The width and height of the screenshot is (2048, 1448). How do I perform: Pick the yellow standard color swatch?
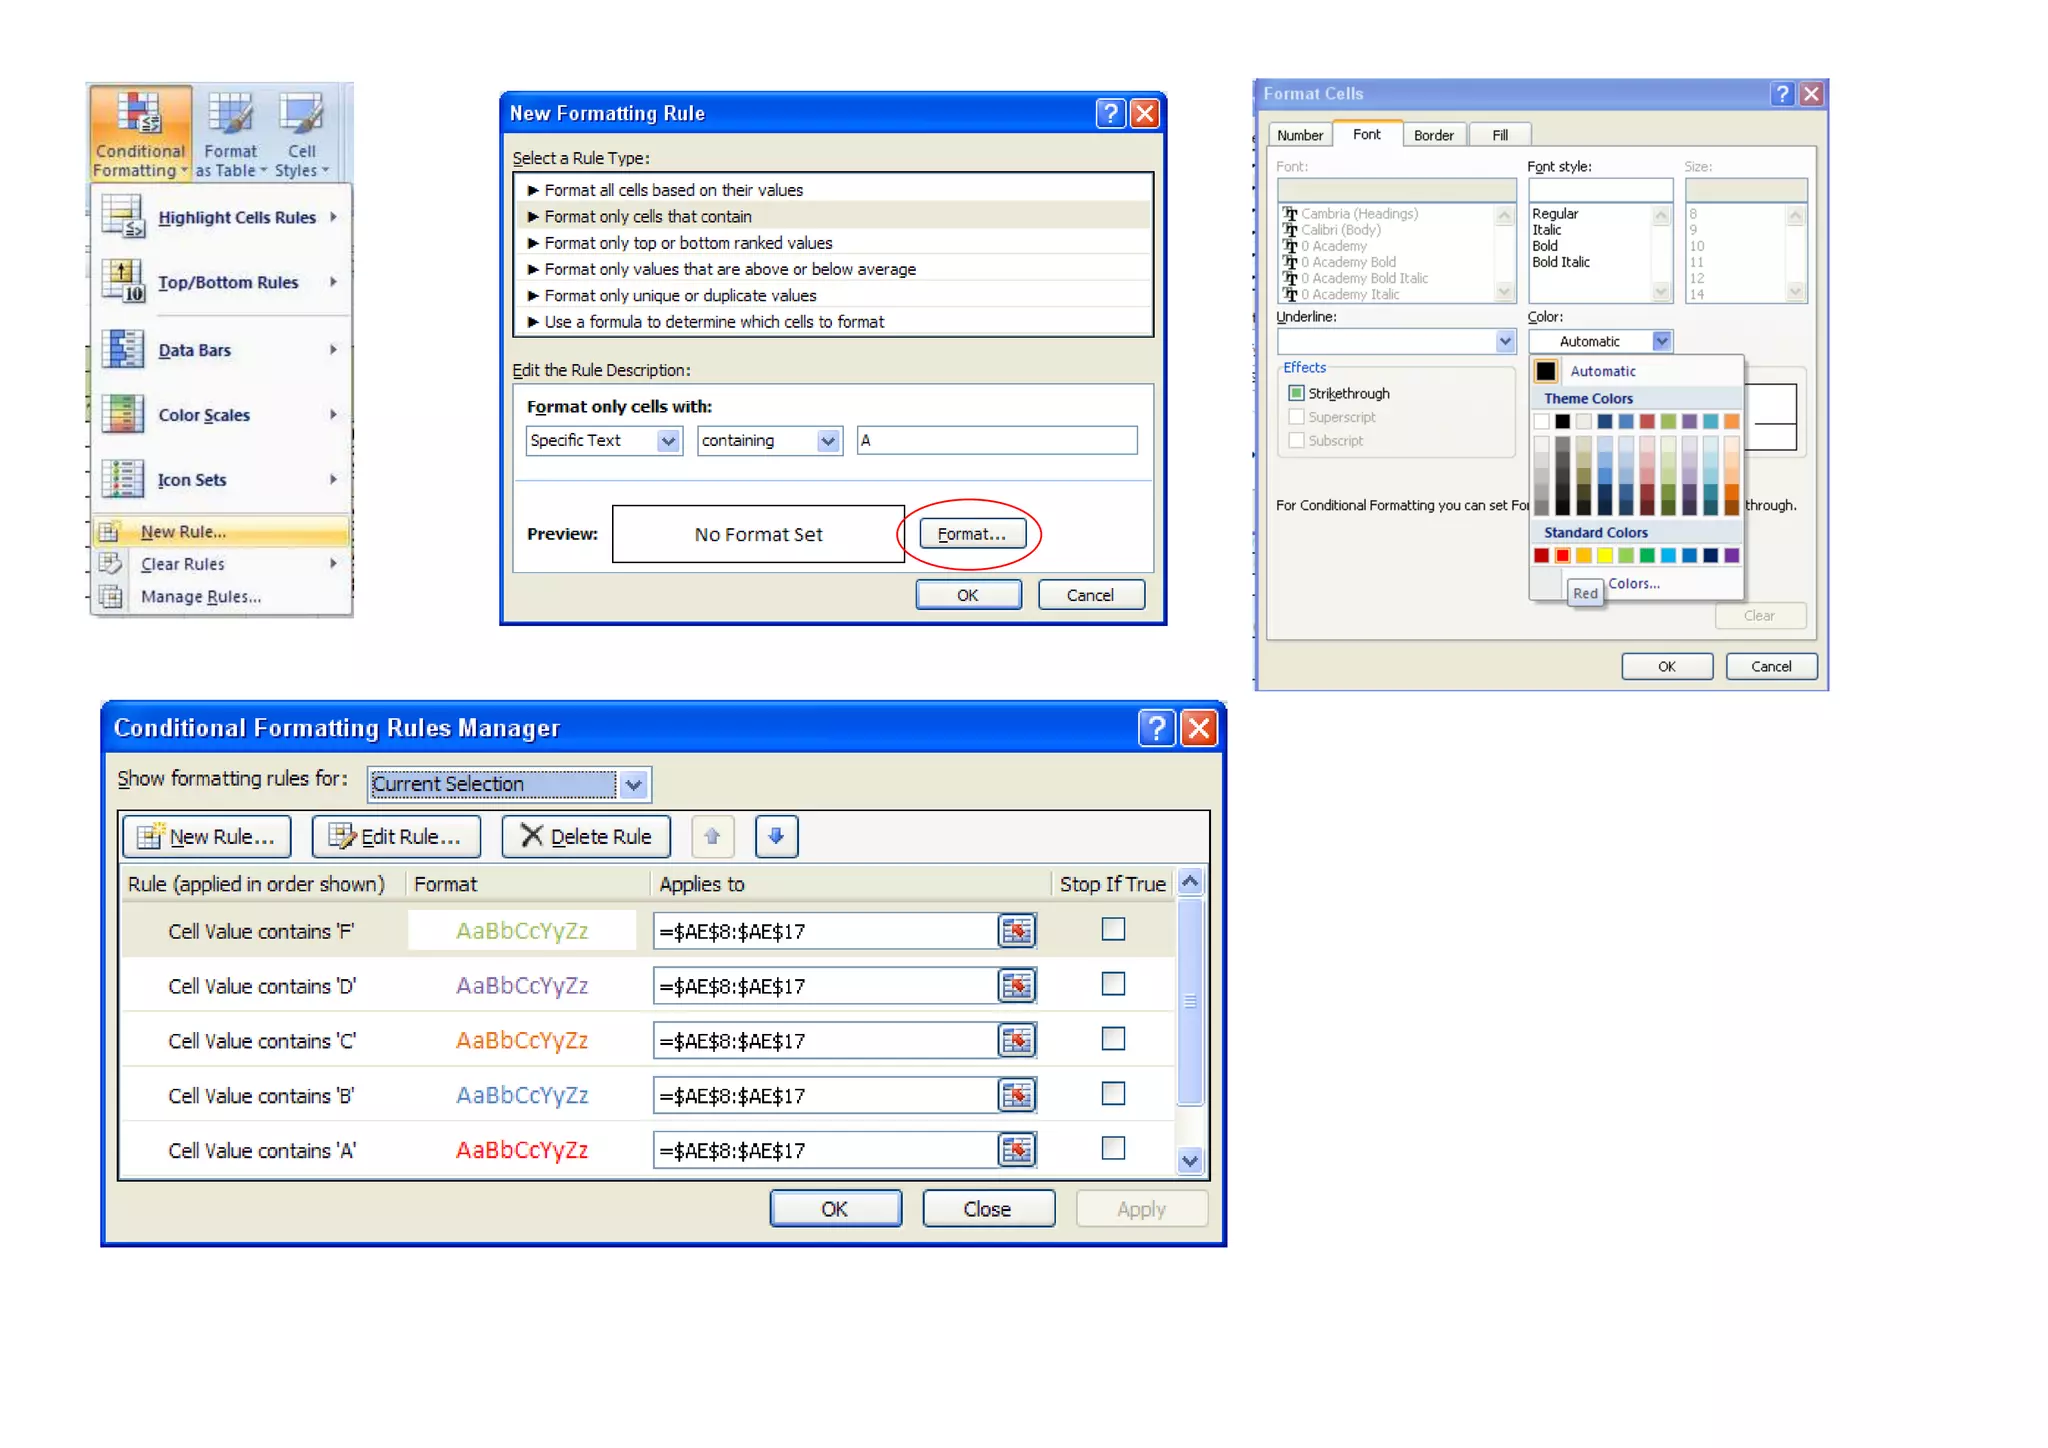(x=1604, y=555)
